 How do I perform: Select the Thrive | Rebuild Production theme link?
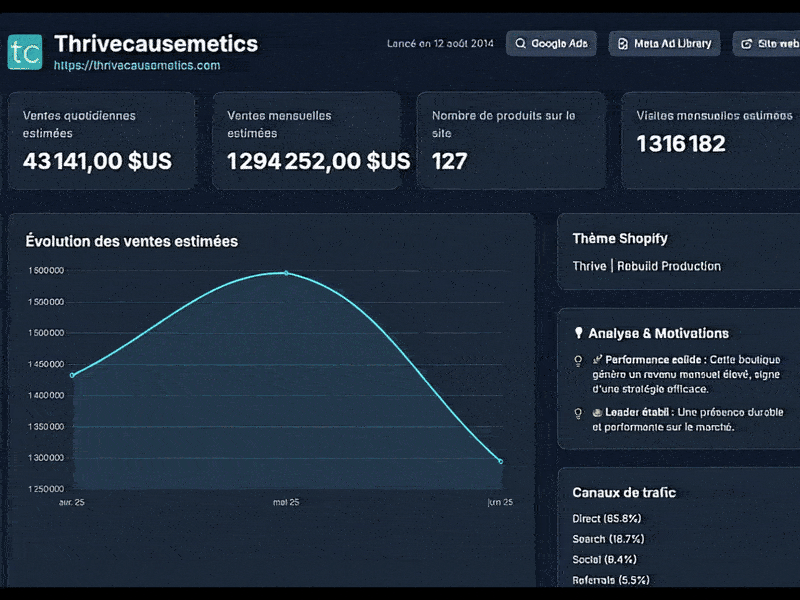point(646,266)
